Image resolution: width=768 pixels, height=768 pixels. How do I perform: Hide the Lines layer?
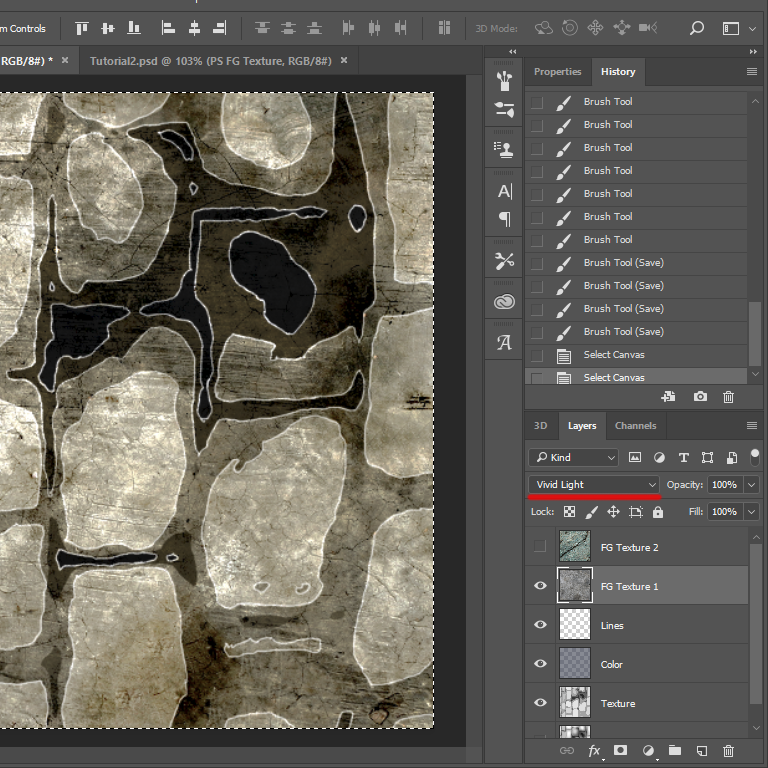[x=540, y=624]
